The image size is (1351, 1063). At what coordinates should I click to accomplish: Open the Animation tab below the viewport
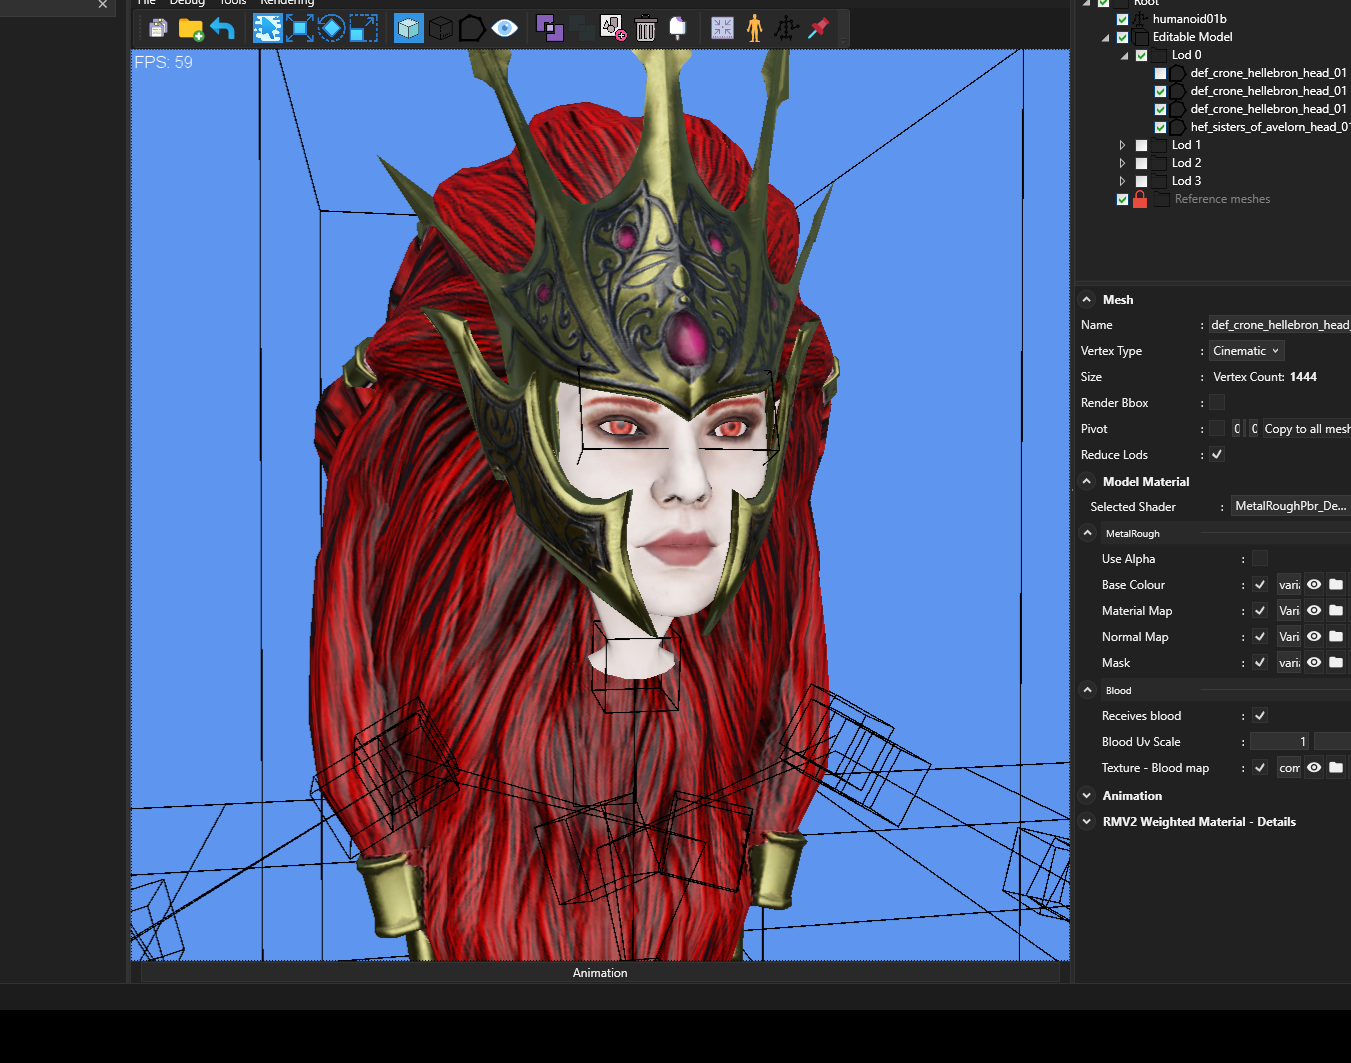click(x=600, y=973)
